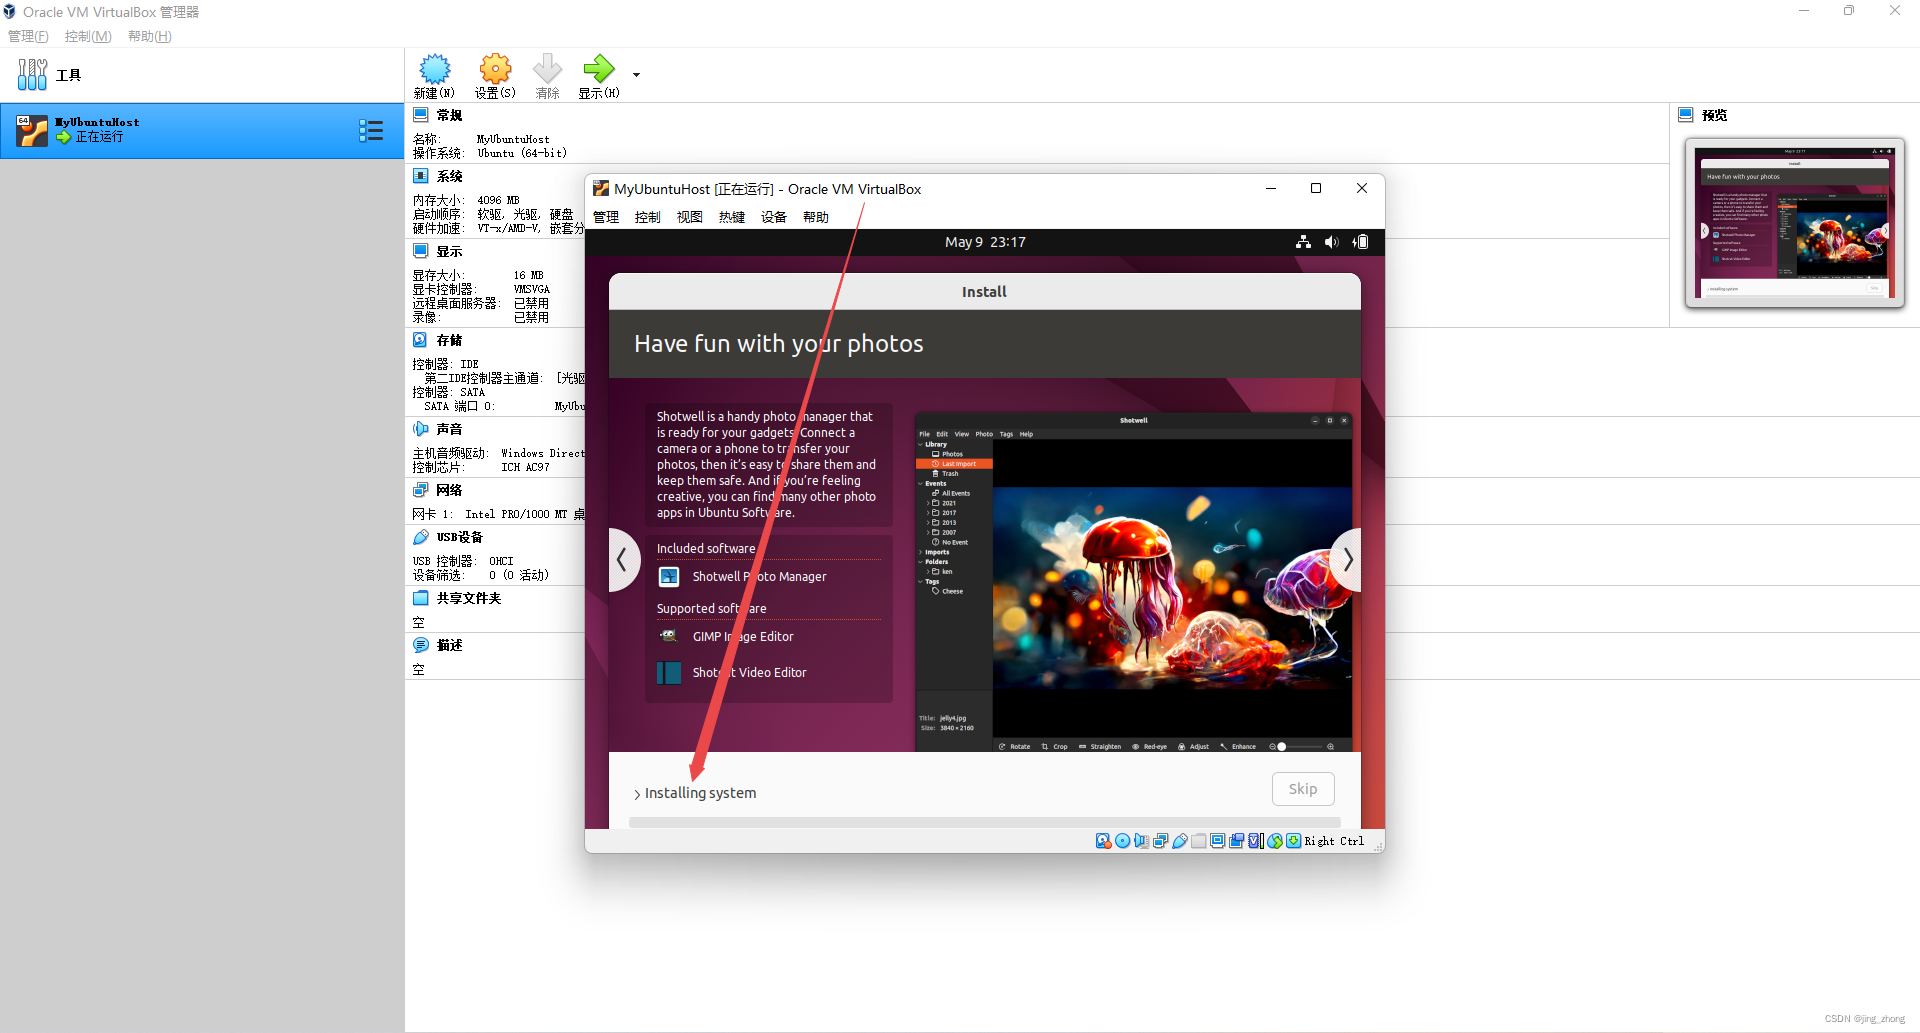Viewport: 1920px width, 1033px height.
Task: Expand the Installing system details chevron
Action: (x=637, y=794)
